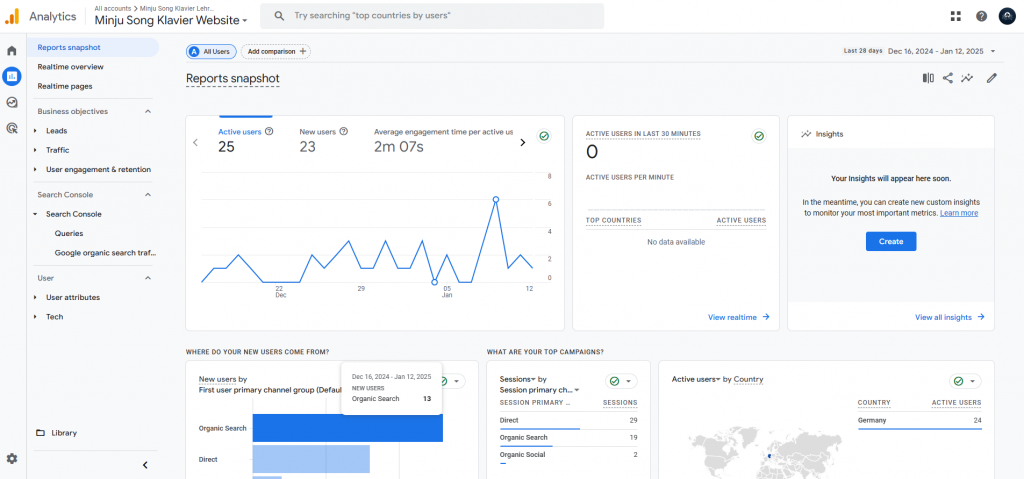Open the Advertising icon in left rail
This screenshot has width=1024, height=479.
click(x=12, y=128)
